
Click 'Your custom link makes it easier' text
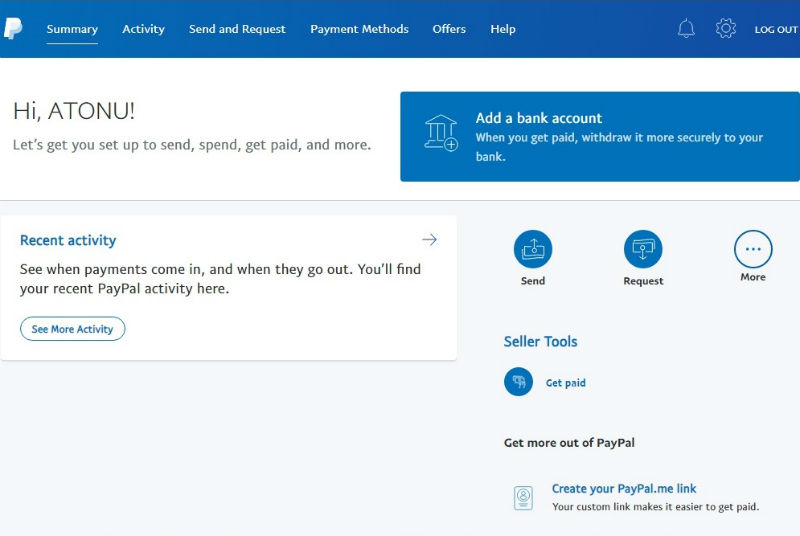pos(656,507)
